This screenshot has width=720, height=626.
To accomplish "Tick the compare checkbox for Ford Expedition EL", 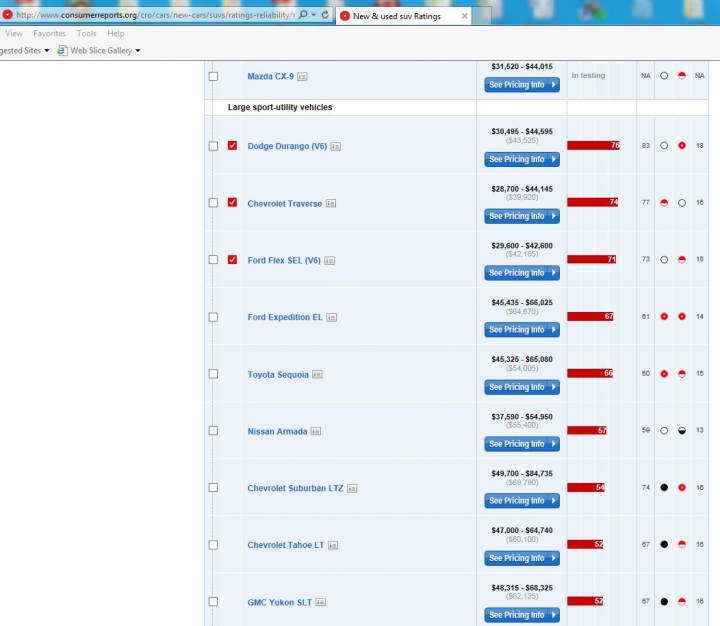I will pyautogui.click(x=213, y=317).
